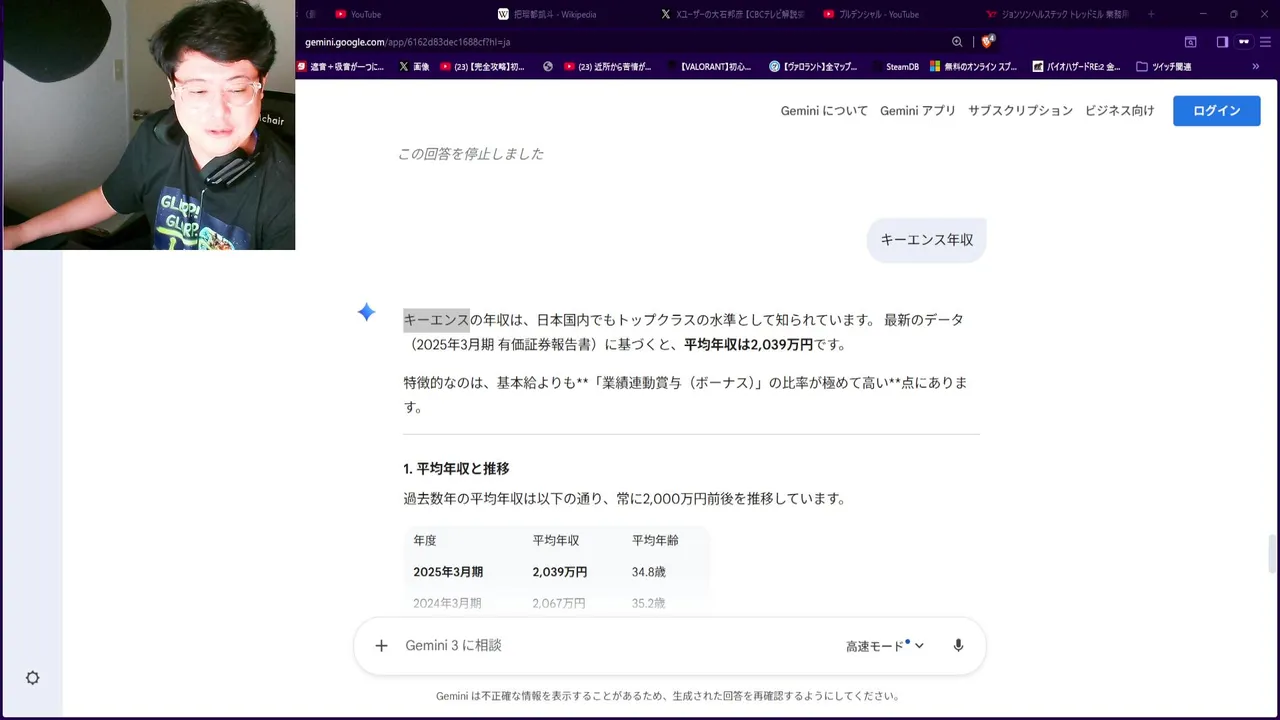Open the ビジネス向け link
Screen dimensions: 1280x720
click(1119, 111)
